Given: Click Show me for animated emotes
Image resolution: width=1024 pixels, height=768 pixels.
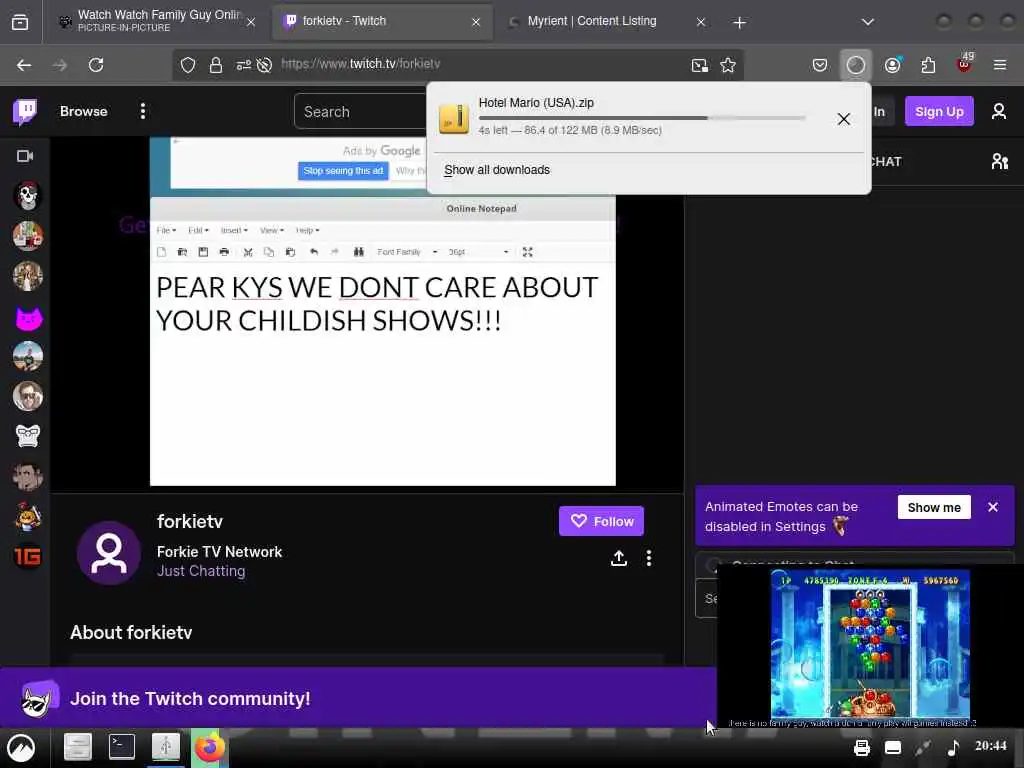Looking at the screenshot, I should (x=934, y=507).
